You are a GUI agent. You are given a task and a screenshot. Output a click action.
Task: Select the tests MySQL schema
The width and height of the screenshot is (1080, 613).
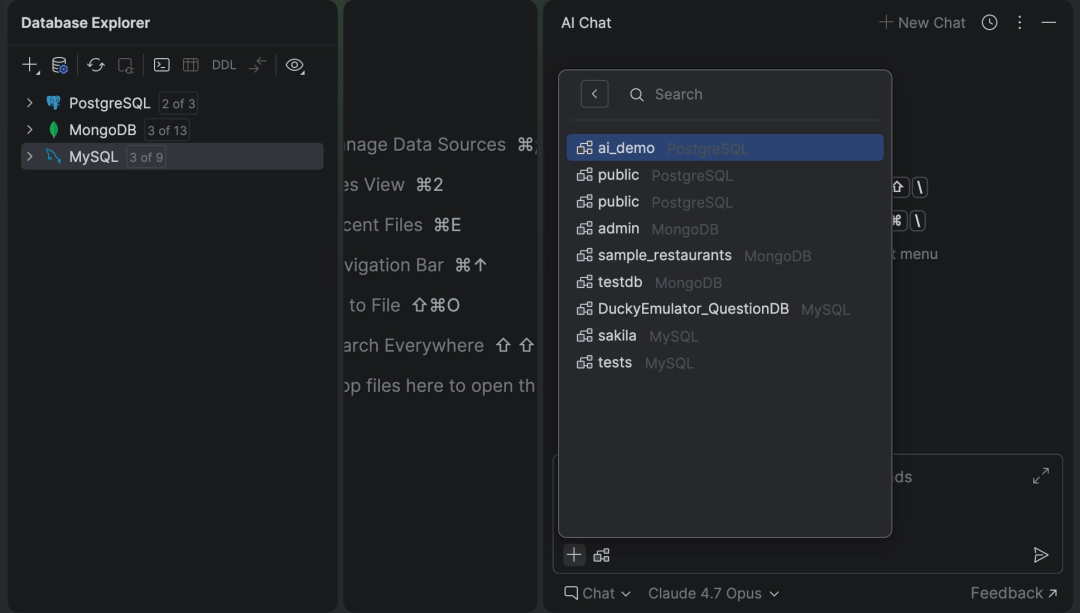725,363
